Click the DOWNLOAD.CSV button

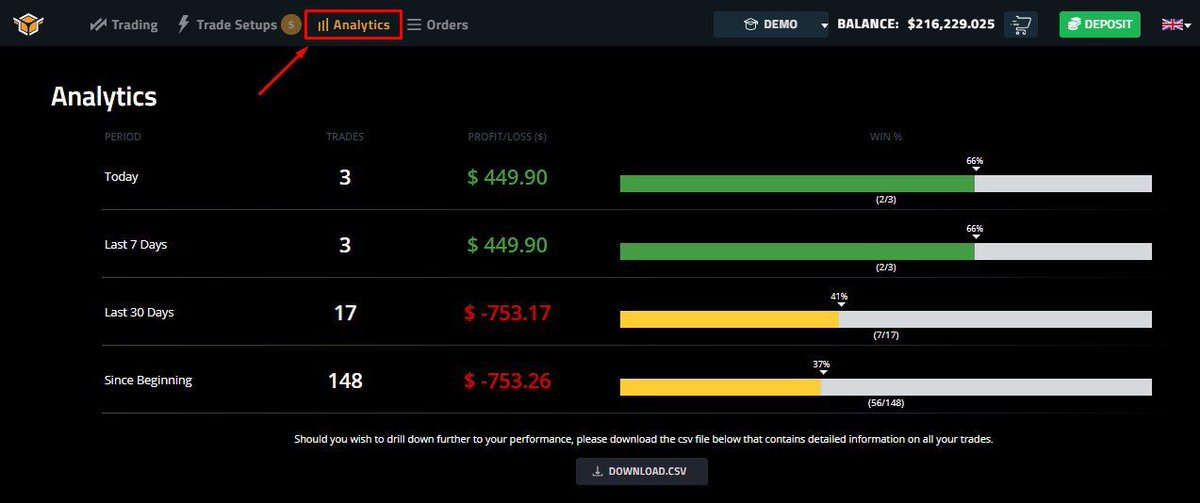point(642,471)
